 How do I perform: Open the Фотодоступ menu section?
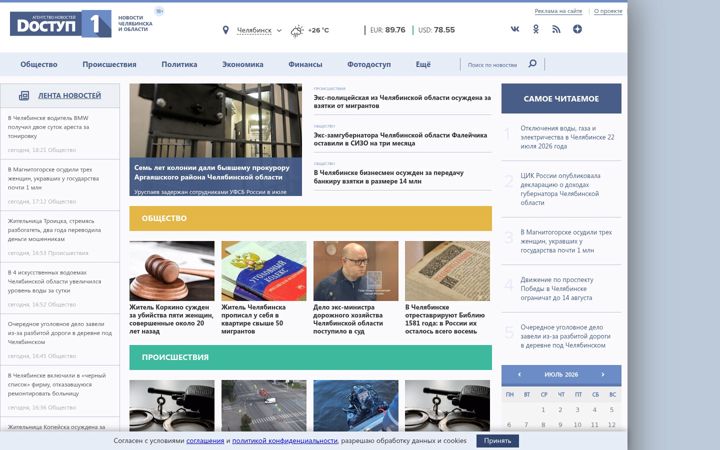369,64
